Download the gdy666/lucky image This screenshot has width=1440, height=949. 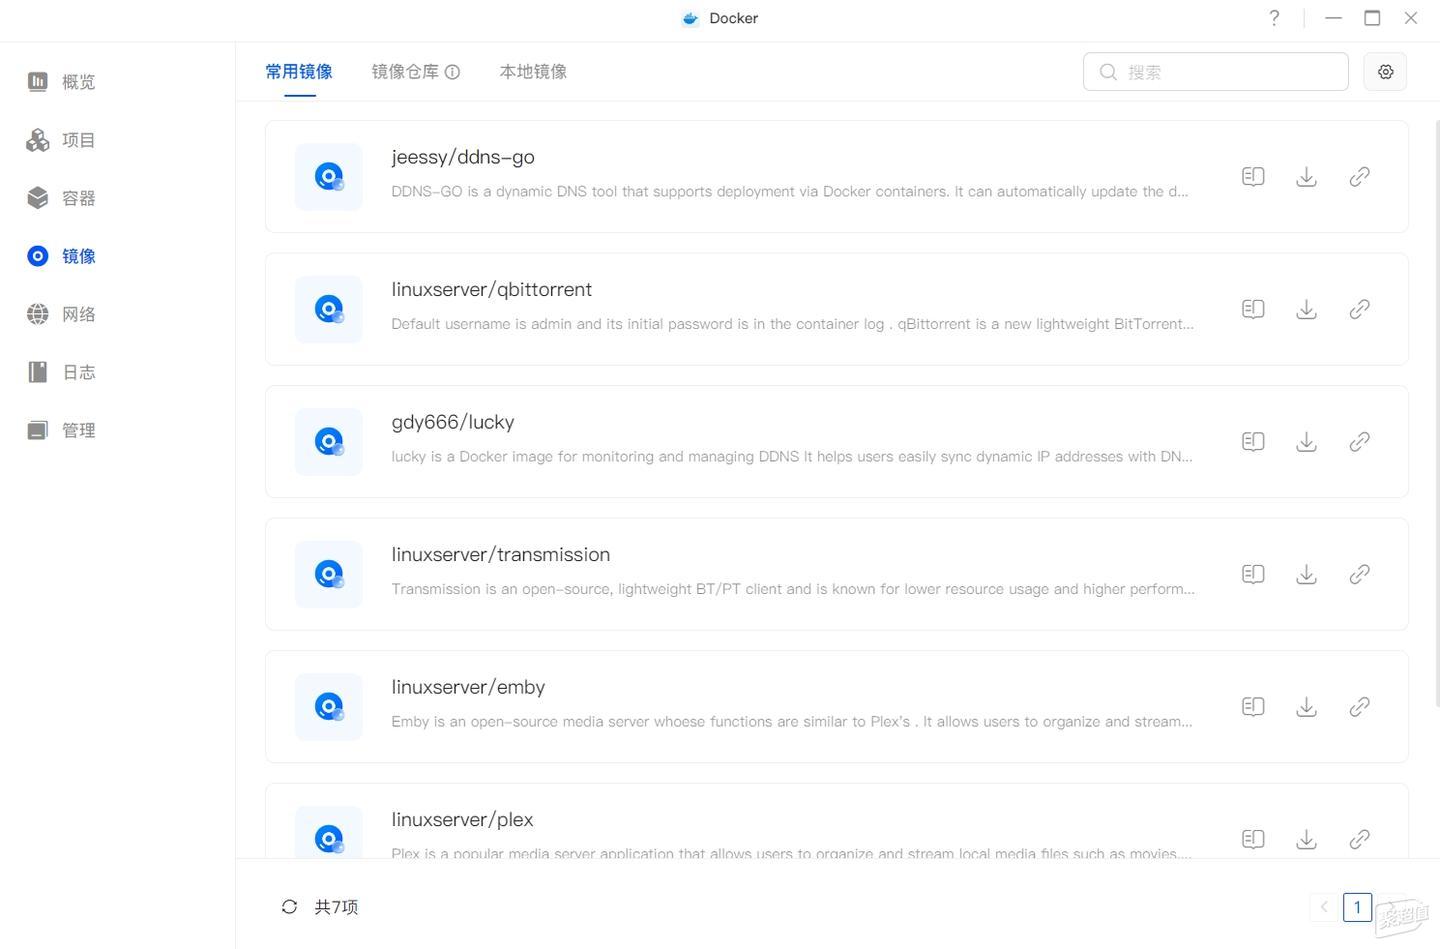1306,442
